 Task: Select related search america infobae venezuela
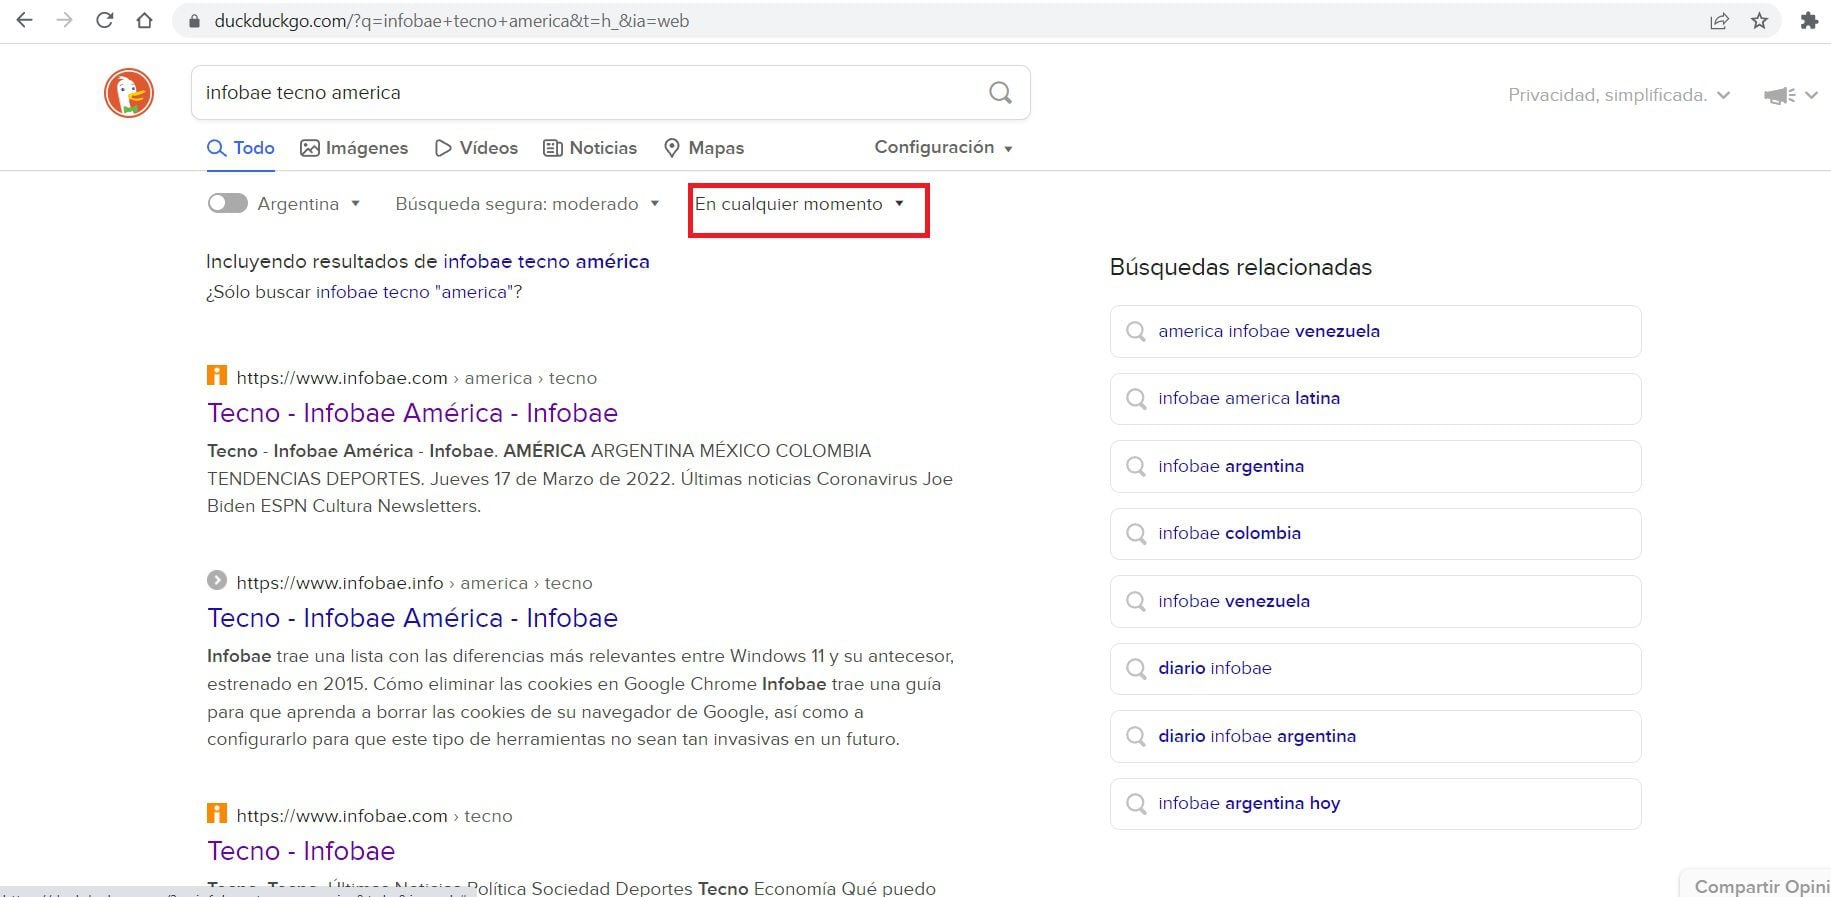point(1375,331)
